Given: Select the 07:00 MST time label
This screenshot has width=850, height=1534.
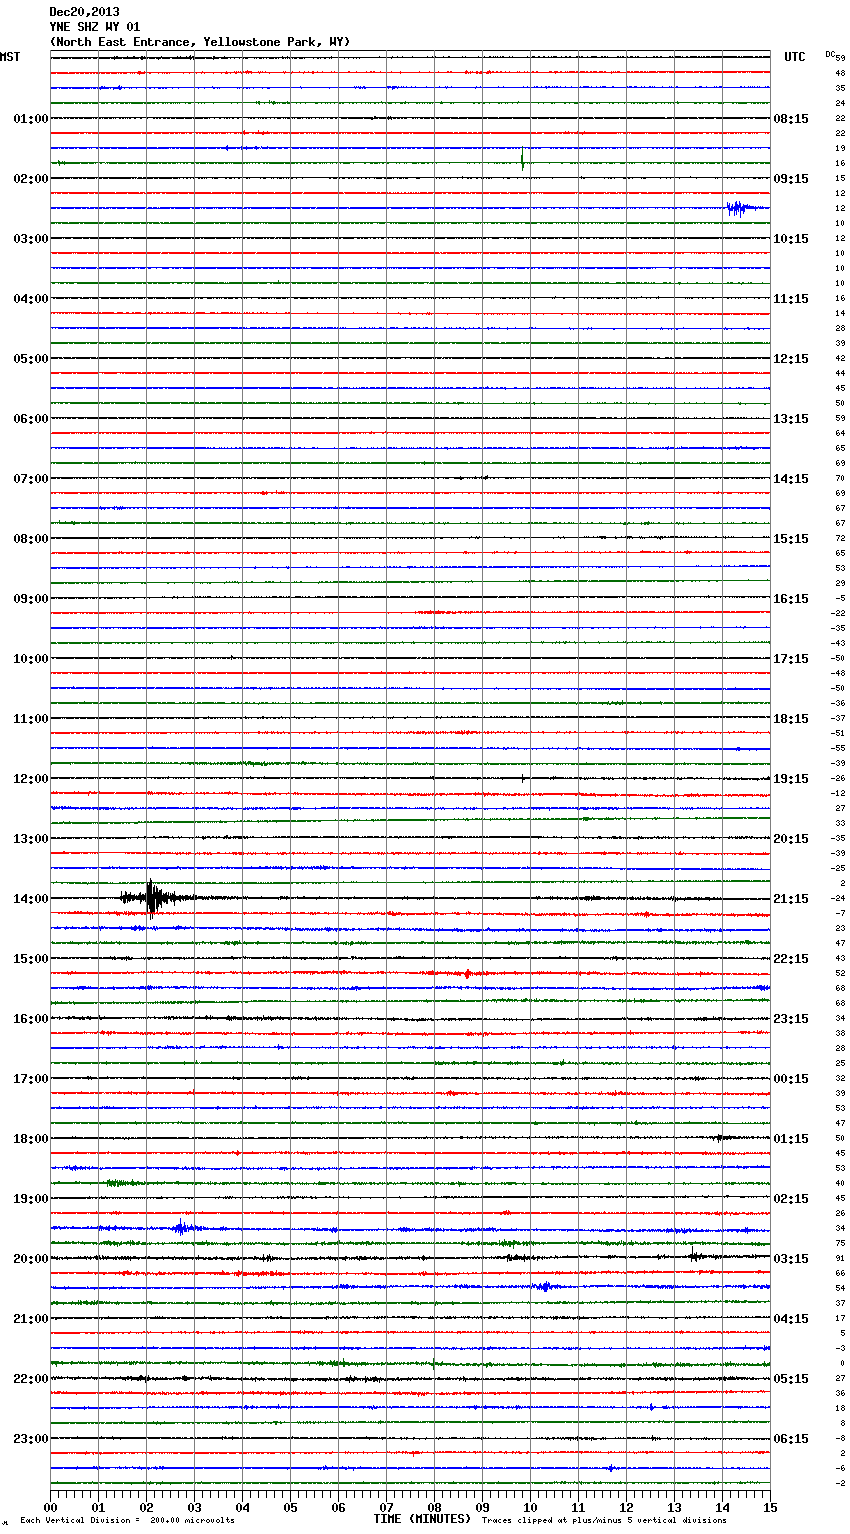Looking at the screenshot, I should pos(31,479).
